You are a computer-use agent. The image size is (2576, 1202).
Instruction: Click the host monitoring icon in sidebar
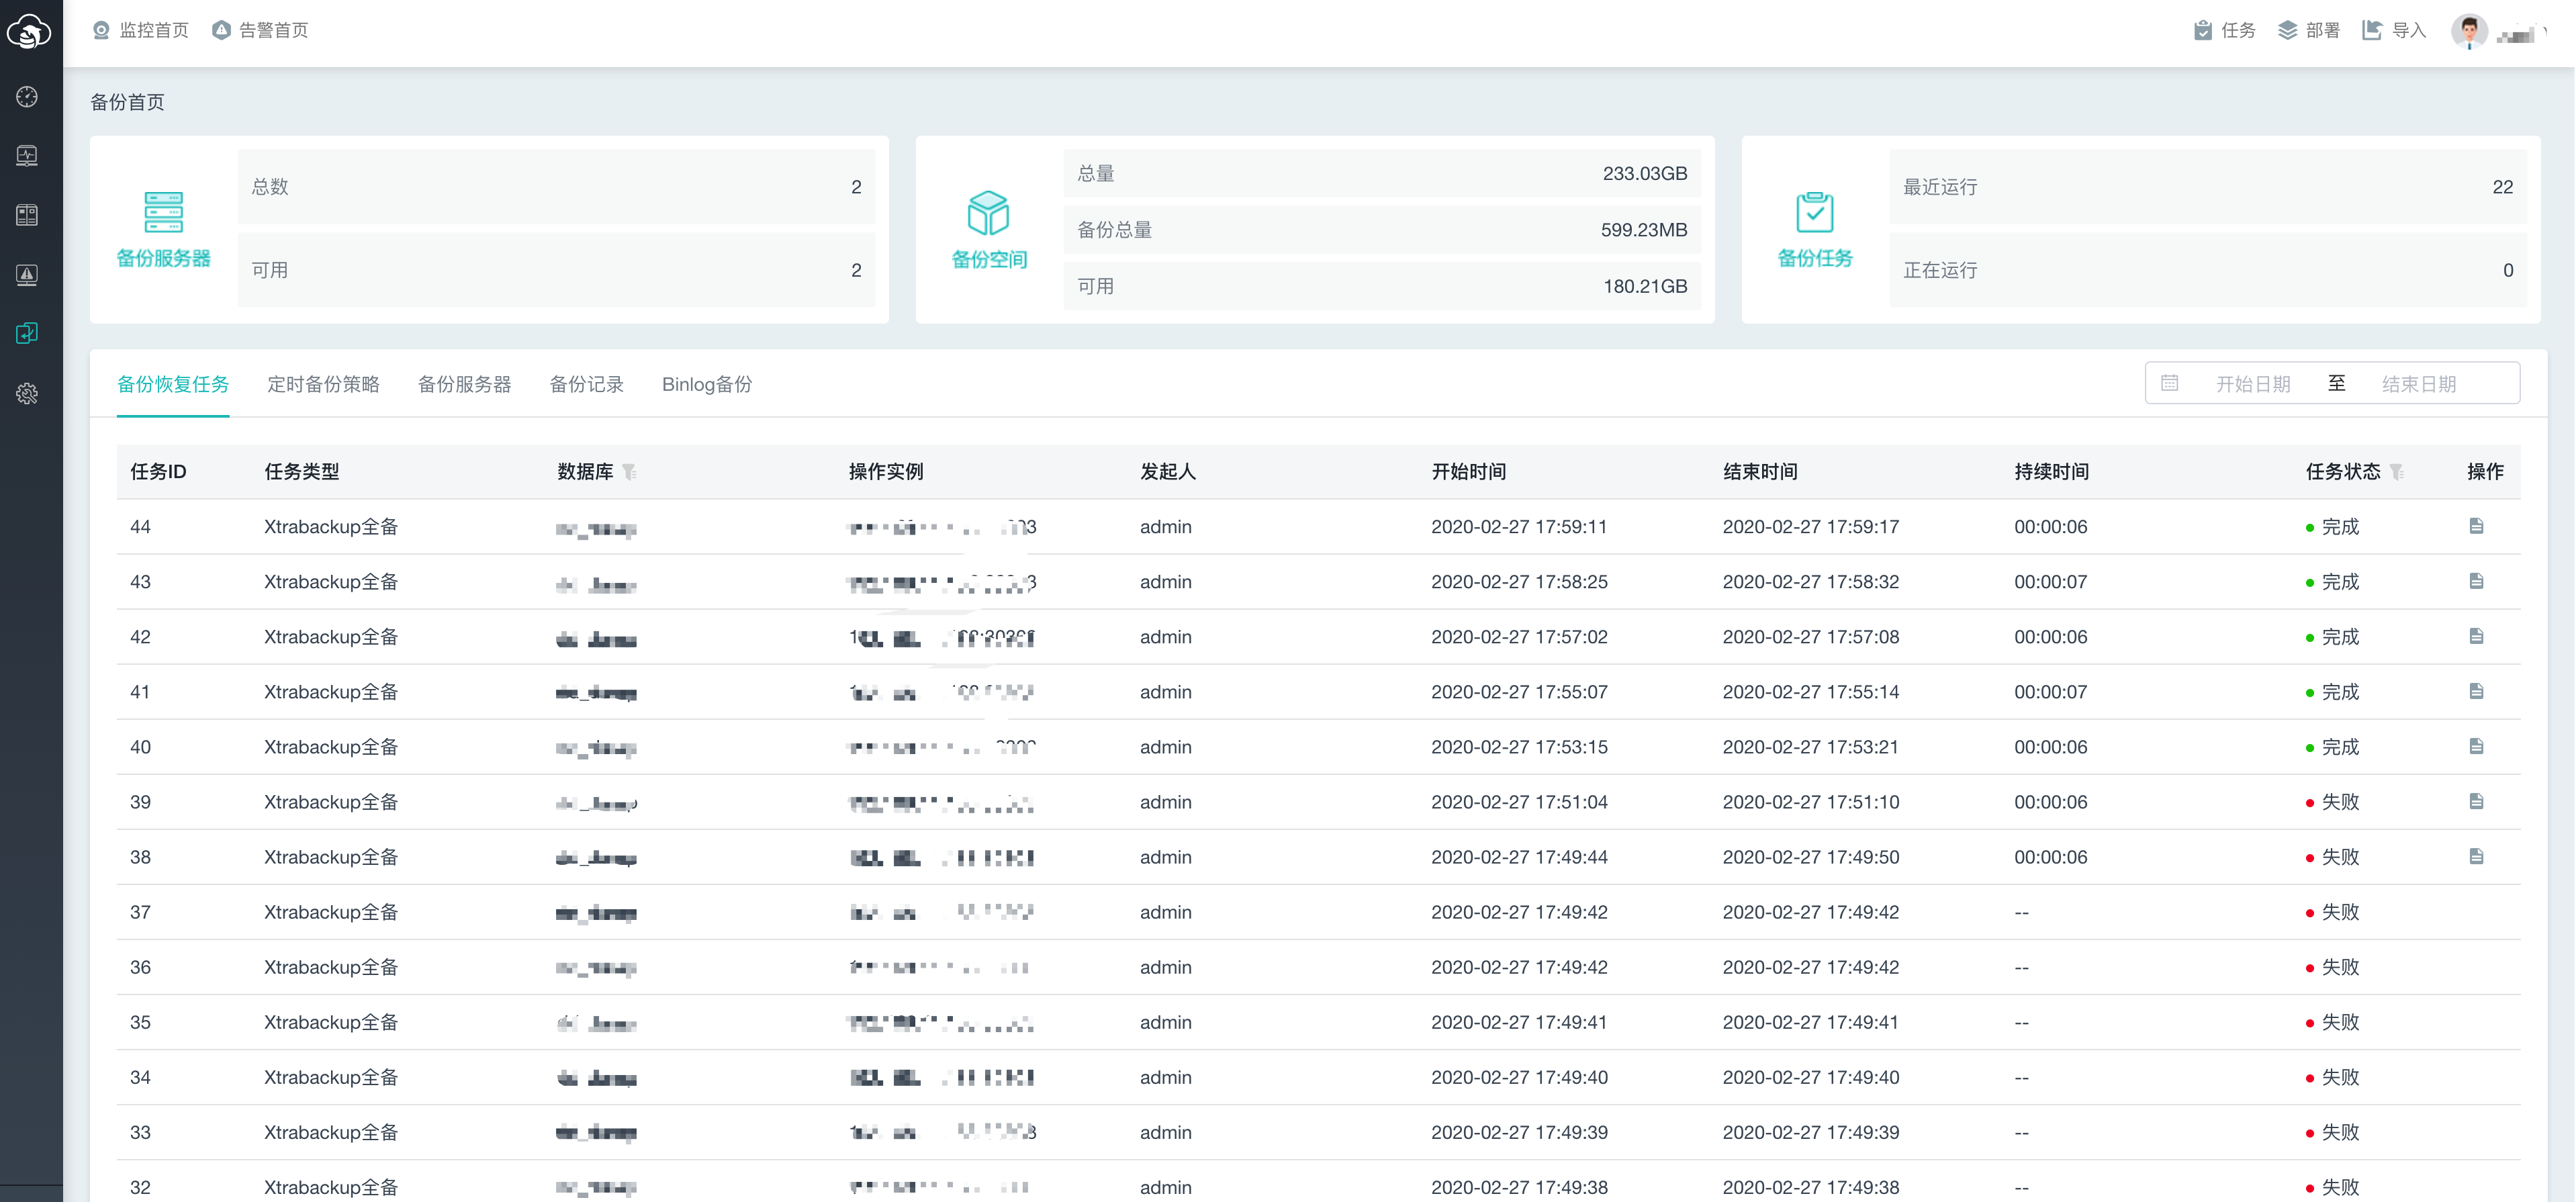pyautogui.click(x=28, y=156)
